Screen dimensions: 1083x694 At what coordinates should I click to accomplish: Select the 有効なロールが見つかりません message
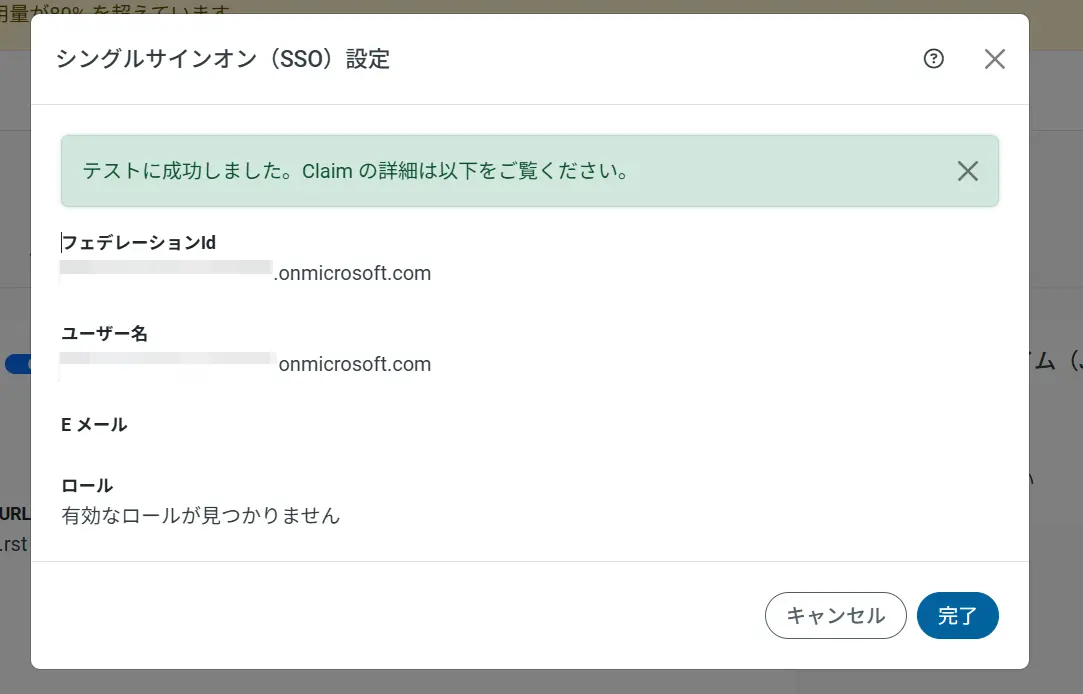(198, 516)
